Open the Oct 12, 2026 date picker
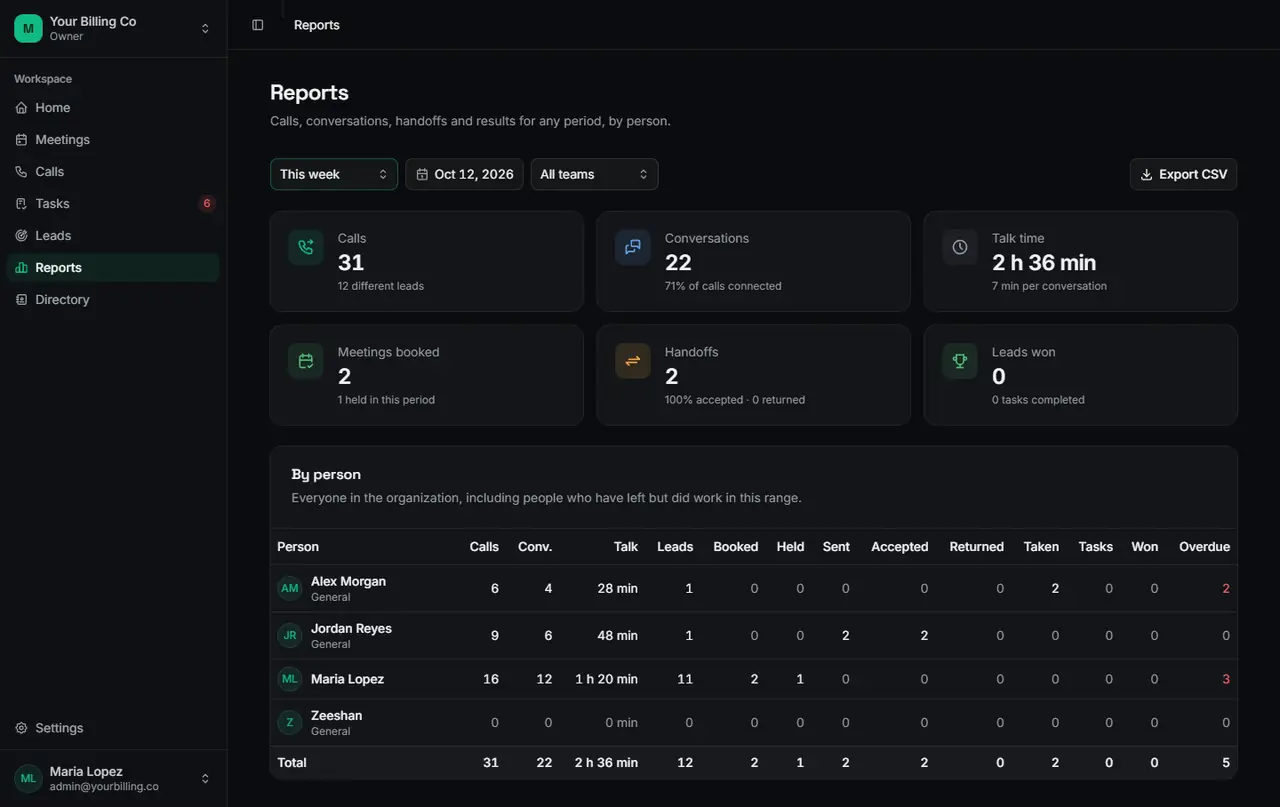1280x807 pixels. 464,174
